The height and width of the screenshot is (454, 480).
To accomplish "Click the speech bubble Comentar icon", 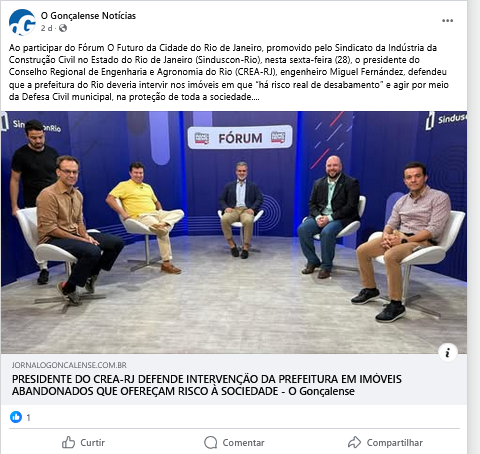I will coord(210,442).
